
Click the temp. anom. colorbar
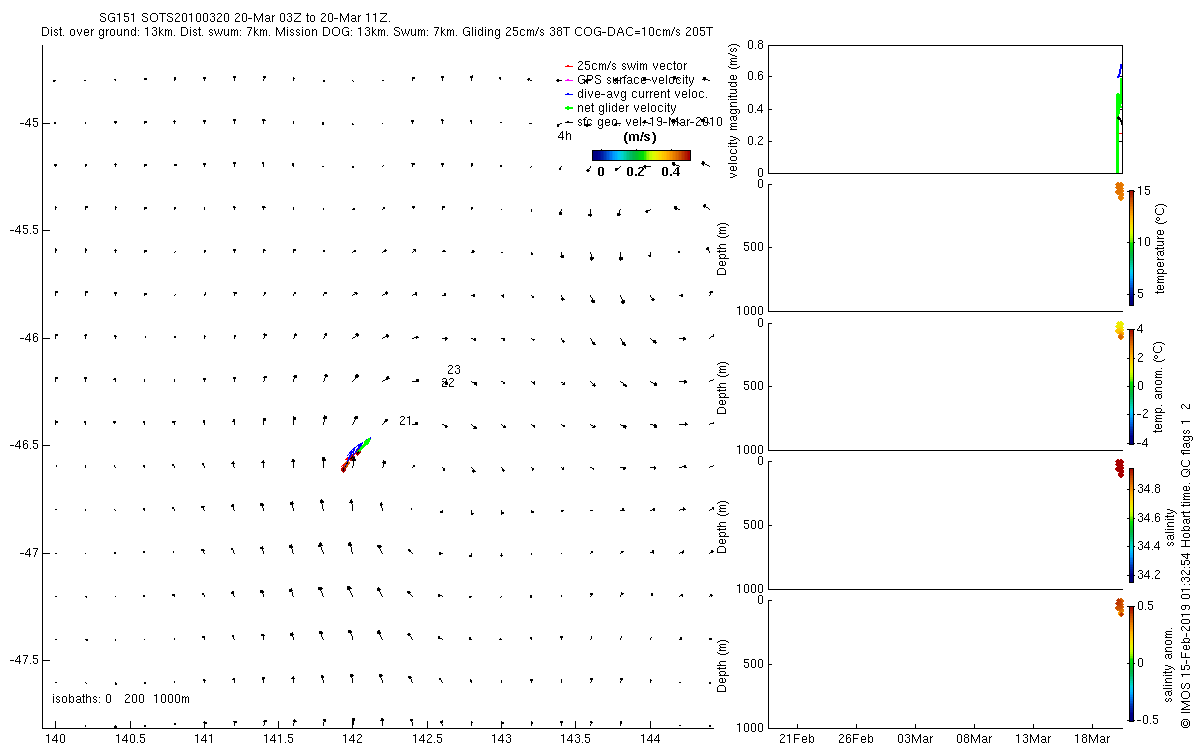[x=1131, y=385]
